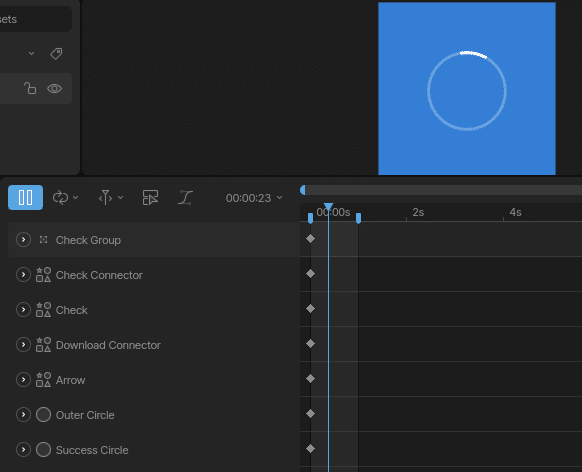Toggle the lock icon on the layer
Image resolution: width=582 pixels, height=472 pixels.
(x=30, y=88)
